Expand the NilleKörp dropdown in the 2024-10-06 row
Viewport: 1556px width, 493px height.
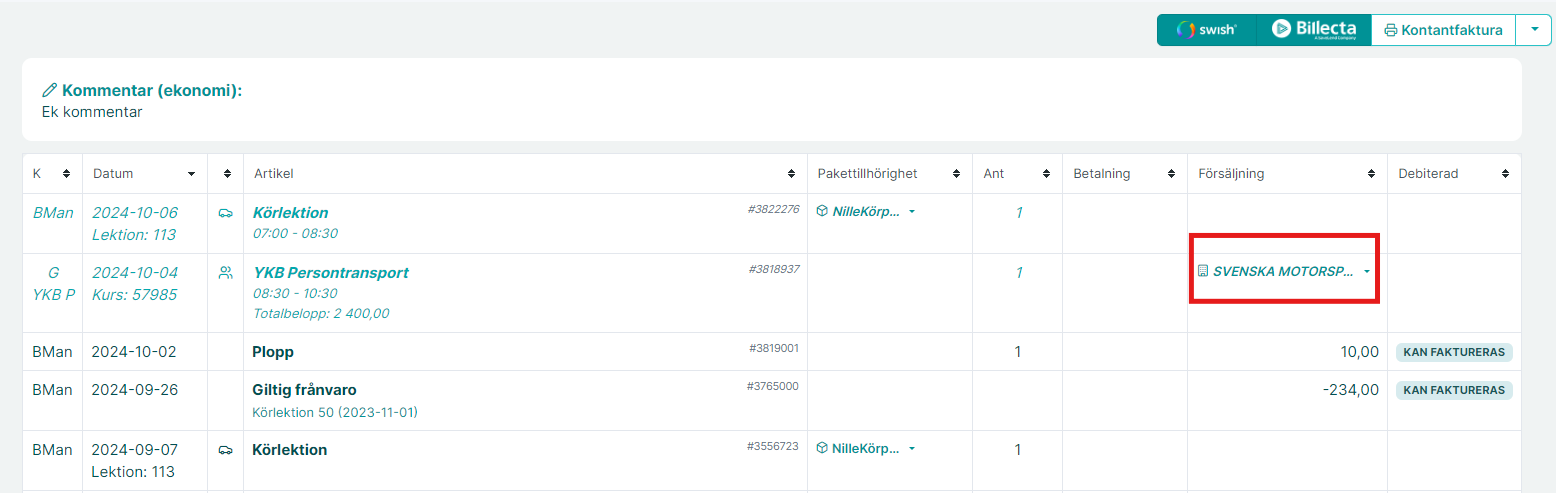912,212
